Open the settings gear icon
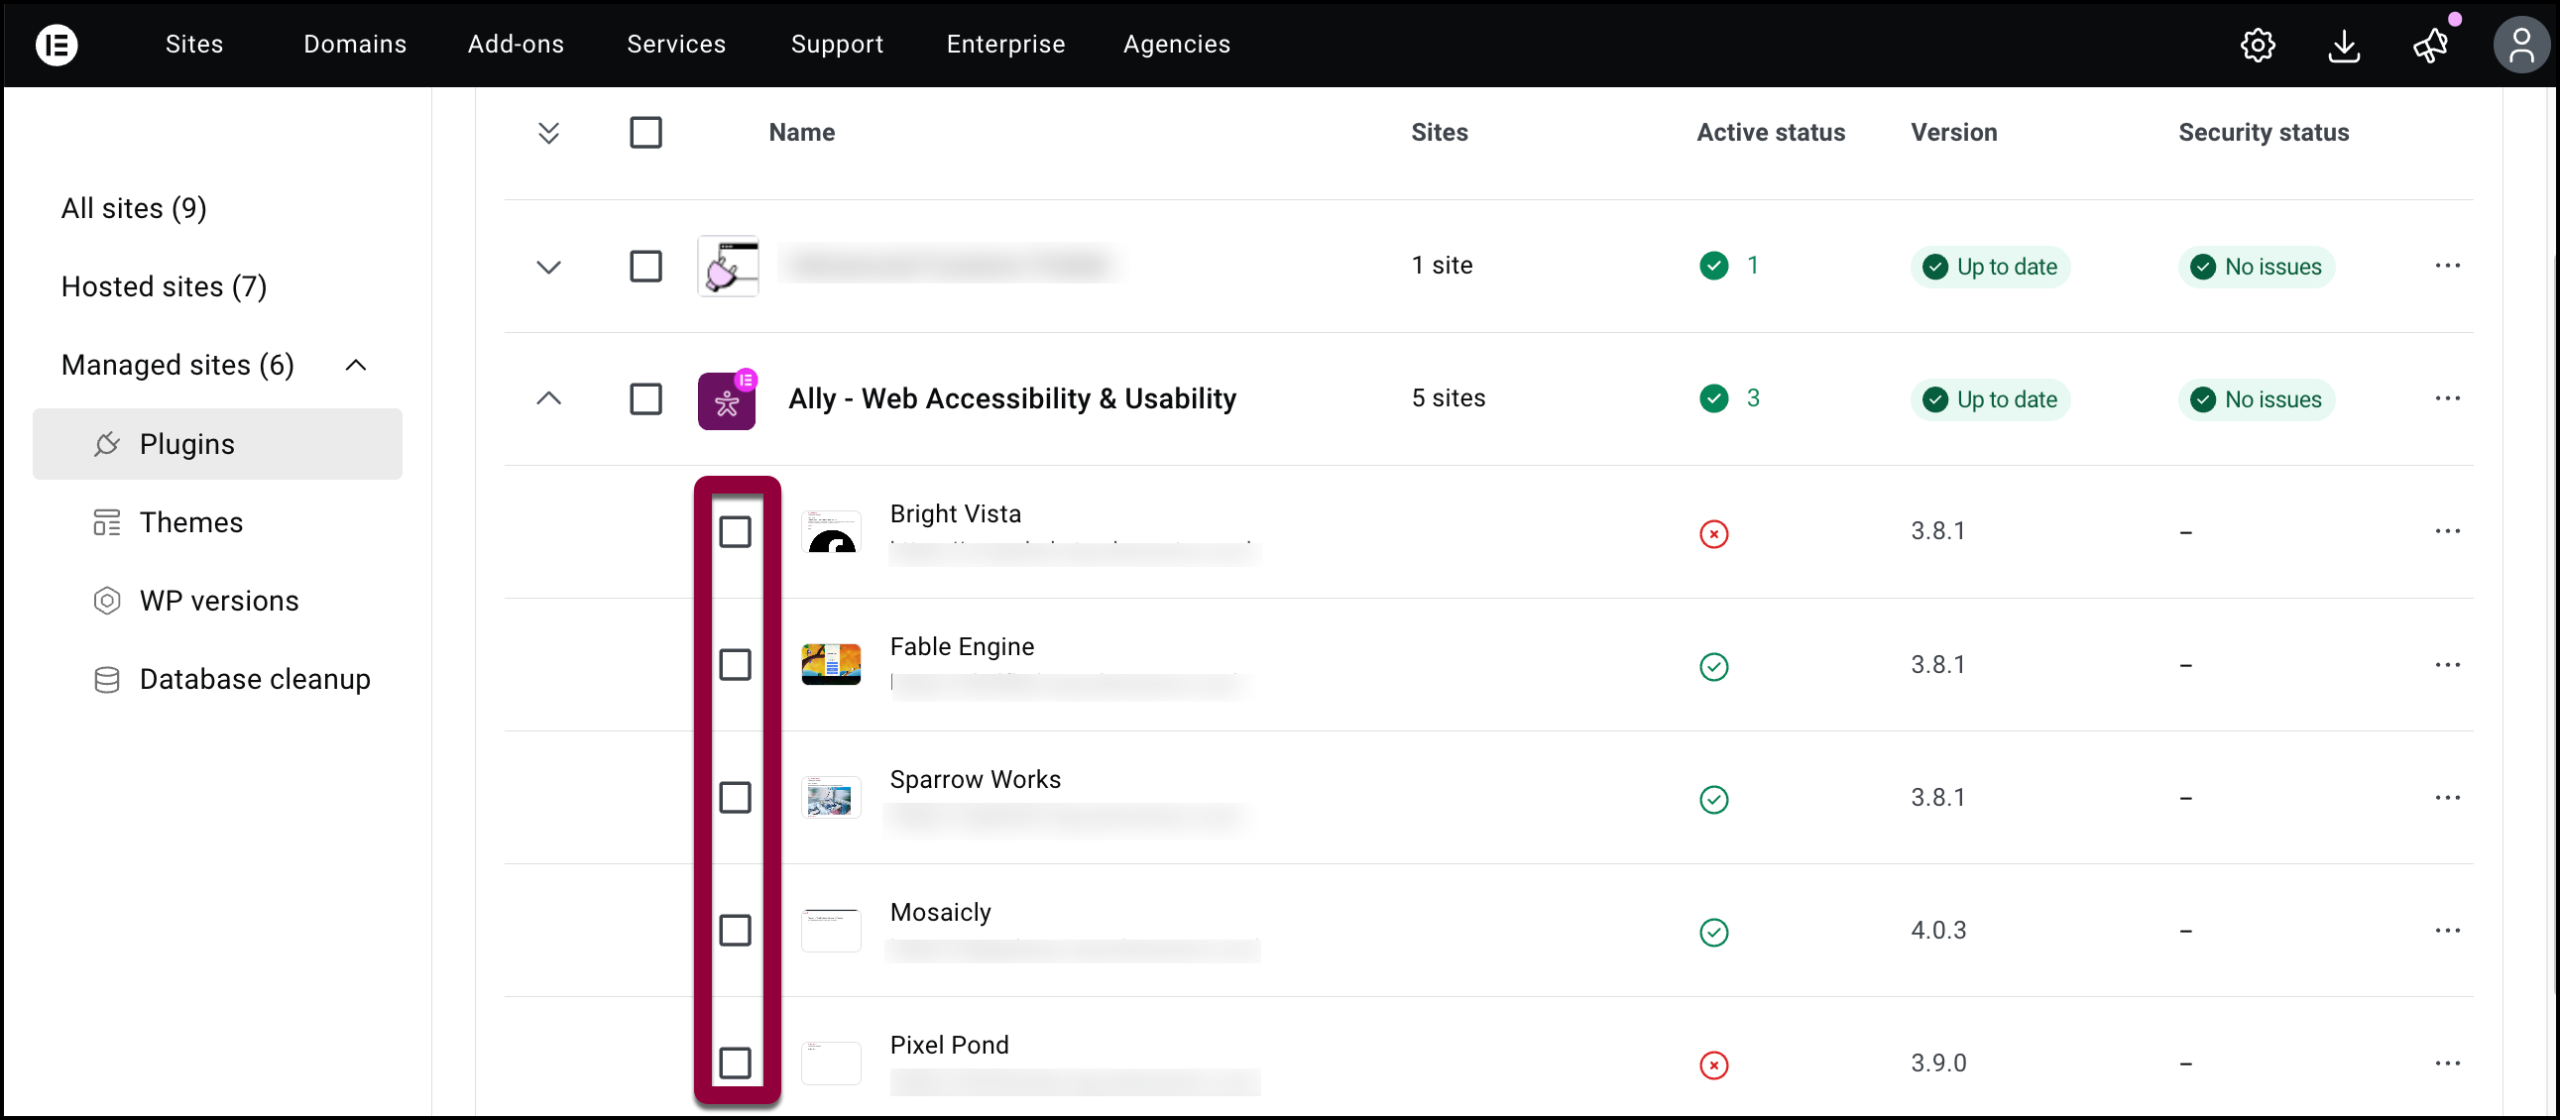Image resolution: width=2560 pixels, height=1120 pixels. tap(2259, 44)
